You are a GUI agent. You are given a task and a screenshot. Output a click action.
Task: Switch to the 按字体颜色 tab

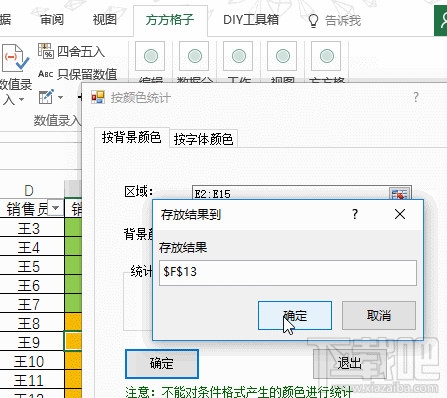click(203, 139)
